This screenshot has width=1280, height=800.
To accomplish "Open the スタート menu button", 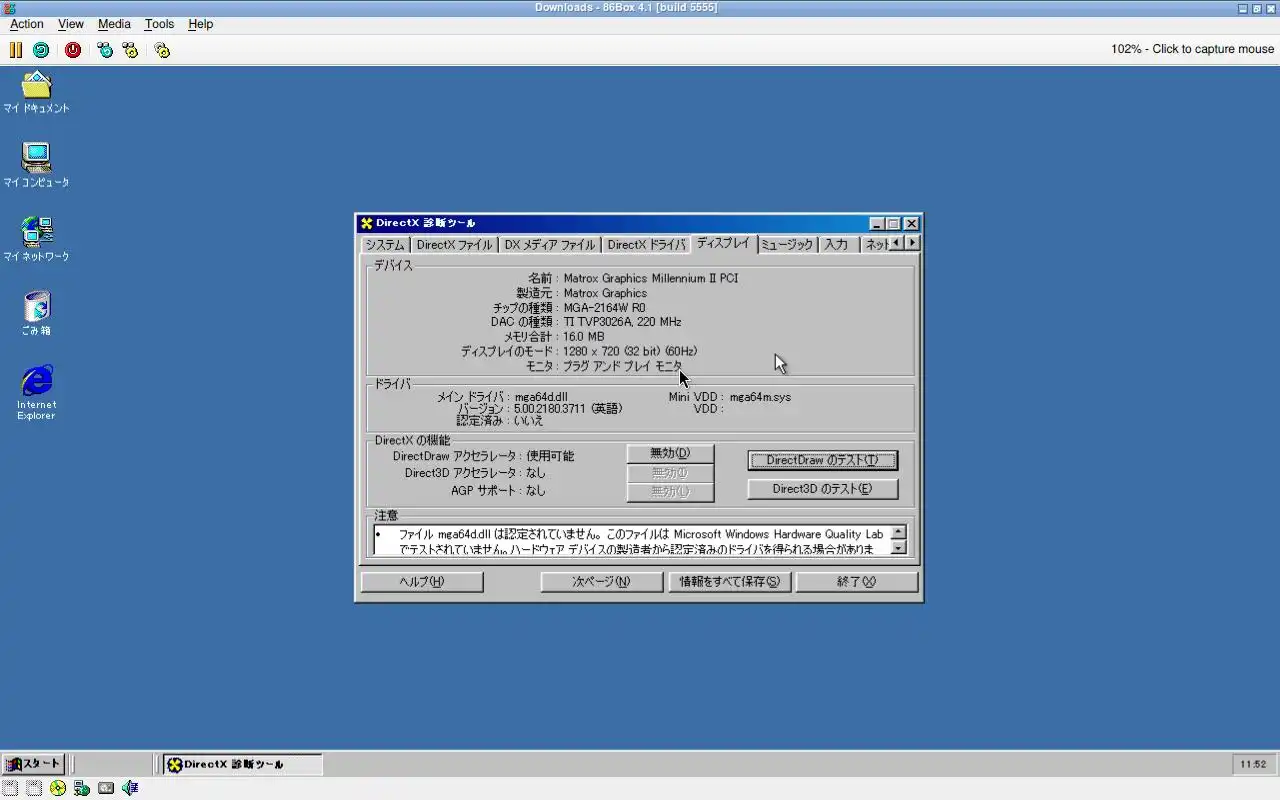I will (x=34, y=764).
